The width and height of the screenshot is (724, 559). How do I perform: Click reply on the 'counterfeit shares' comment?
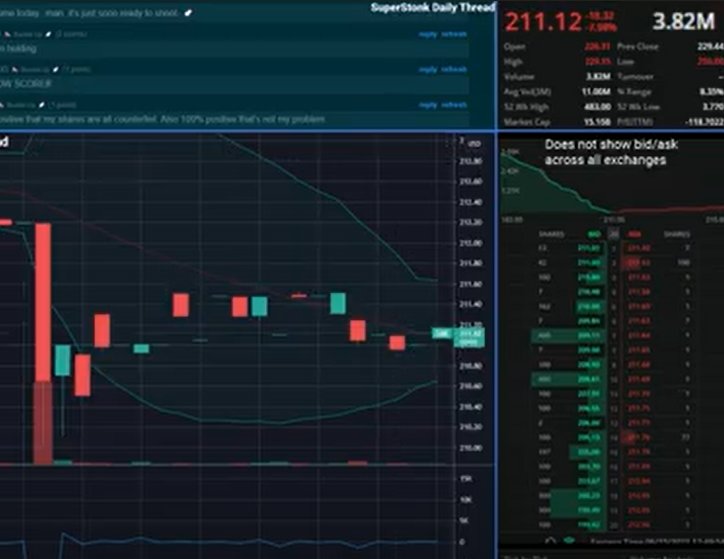coord(428,105)
